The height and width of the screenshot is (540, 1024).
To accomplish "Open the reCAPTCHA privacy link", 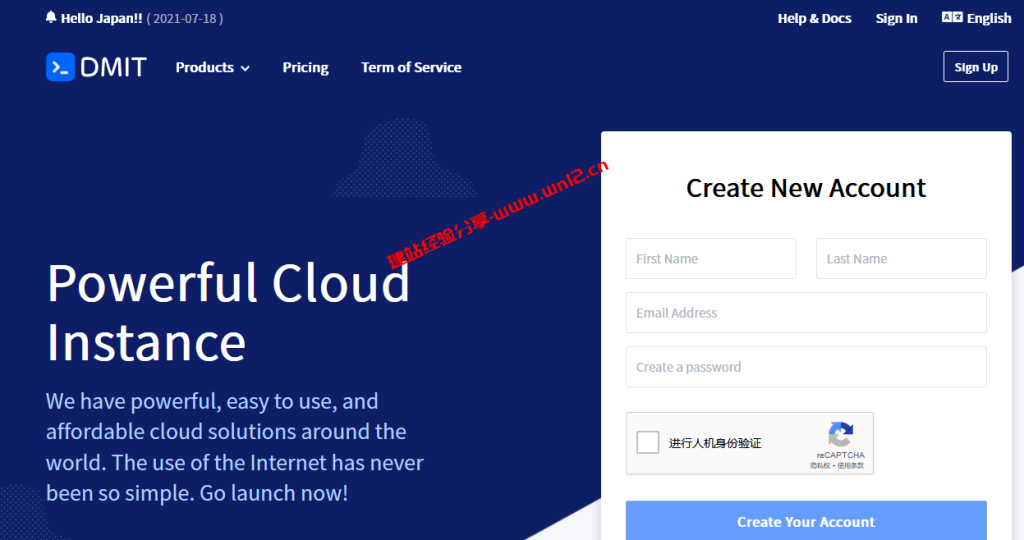I will (820, 466).
